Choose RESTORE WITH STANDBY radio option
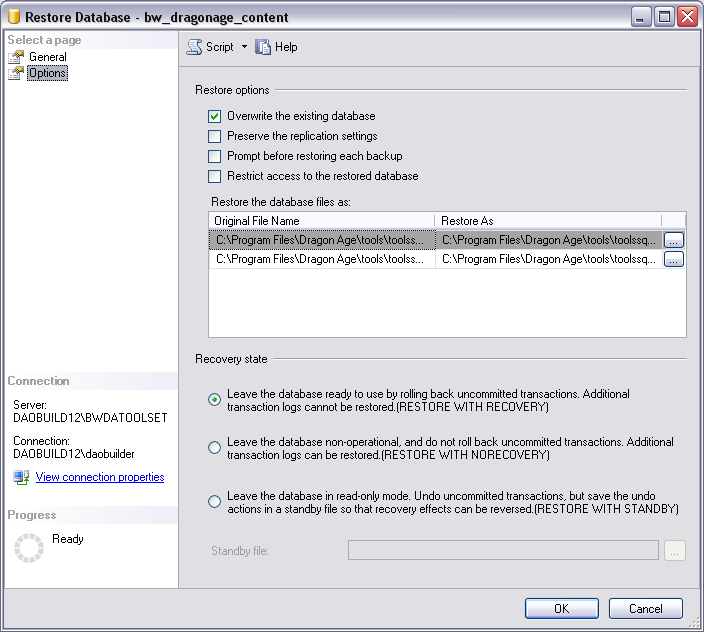The width and height of the screenshot is (704, 632). 214,502
